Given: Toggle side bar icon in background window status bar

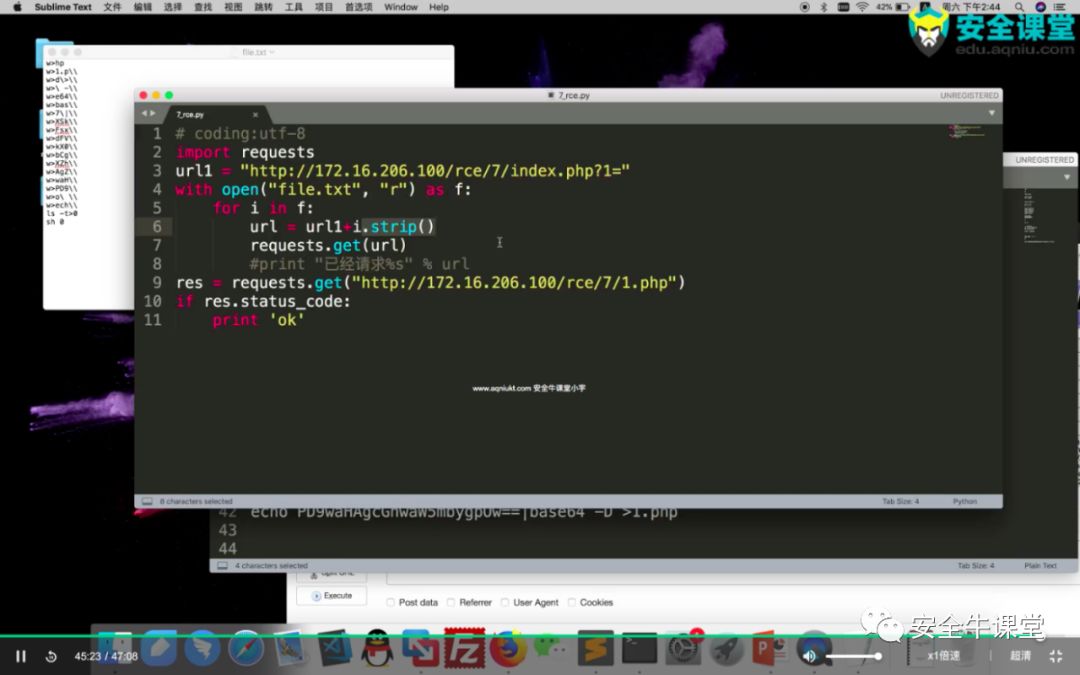Looking at the screenshot, I should [x=222, y=565].
